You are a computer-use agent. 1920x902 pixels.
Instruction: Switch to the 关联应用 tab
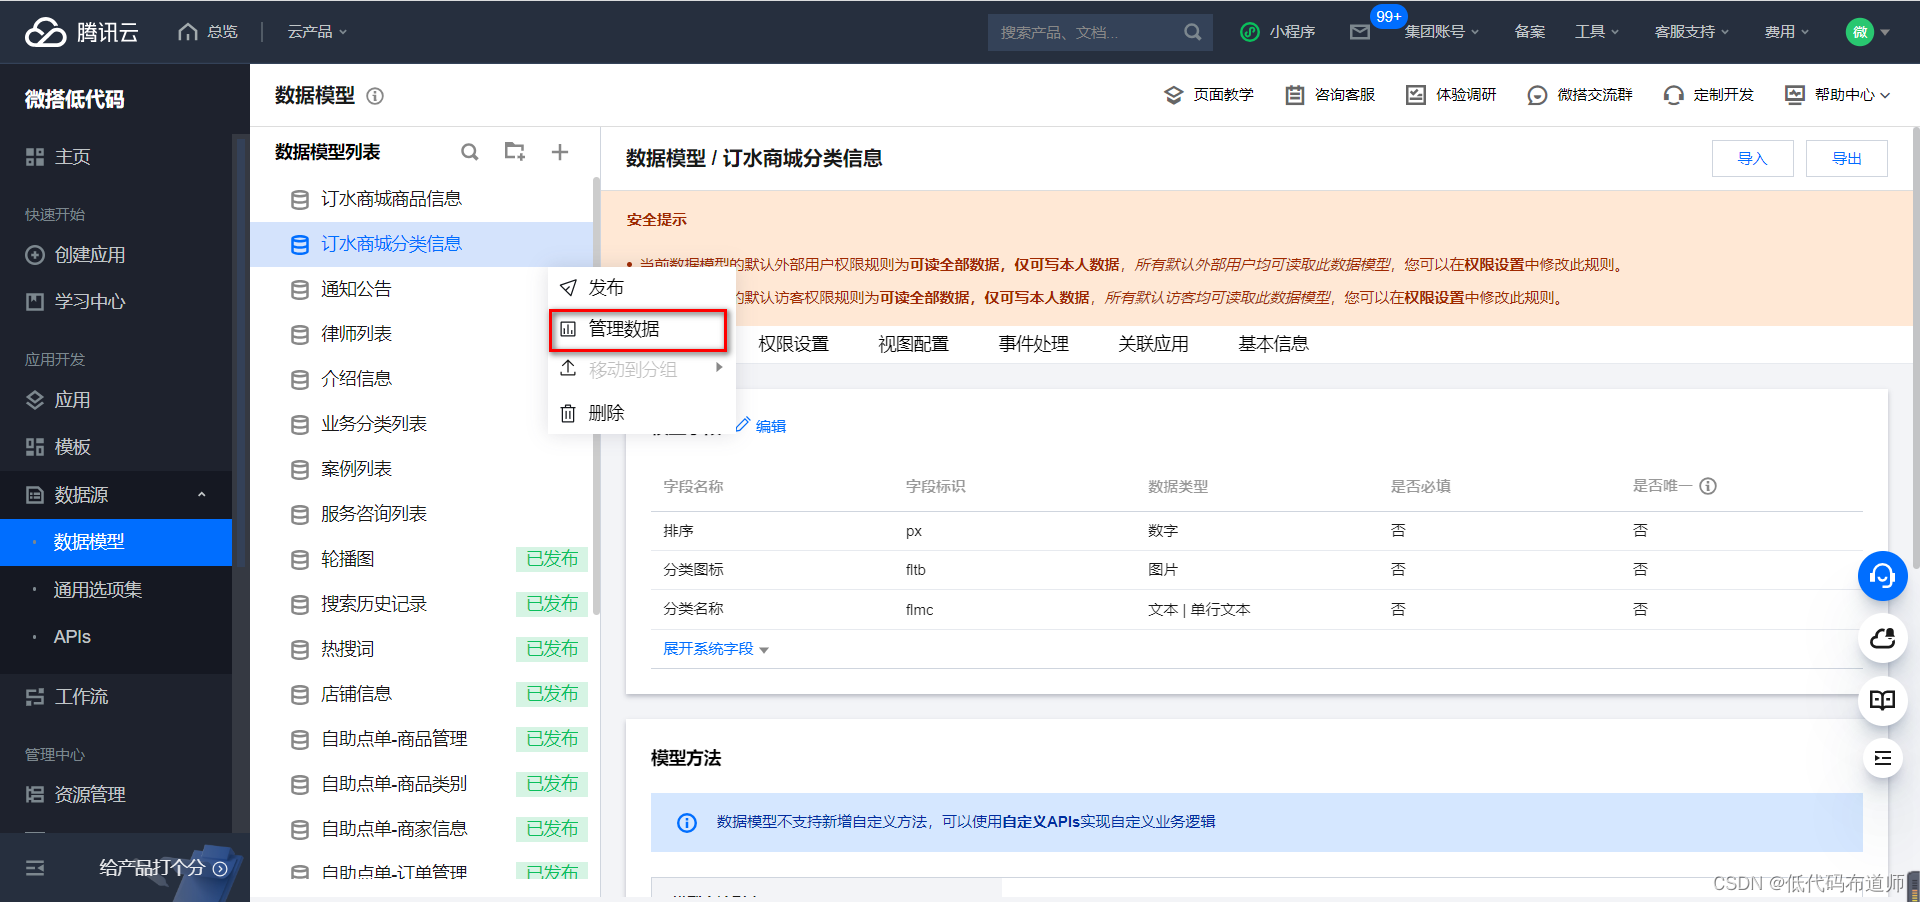[1153, 344]
